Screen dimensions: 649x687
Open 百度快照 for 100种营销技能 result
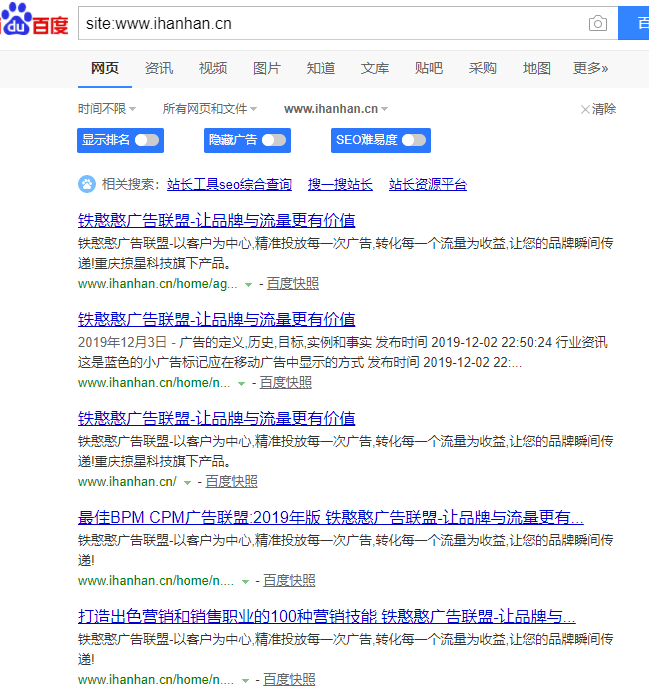pos(289,680)
